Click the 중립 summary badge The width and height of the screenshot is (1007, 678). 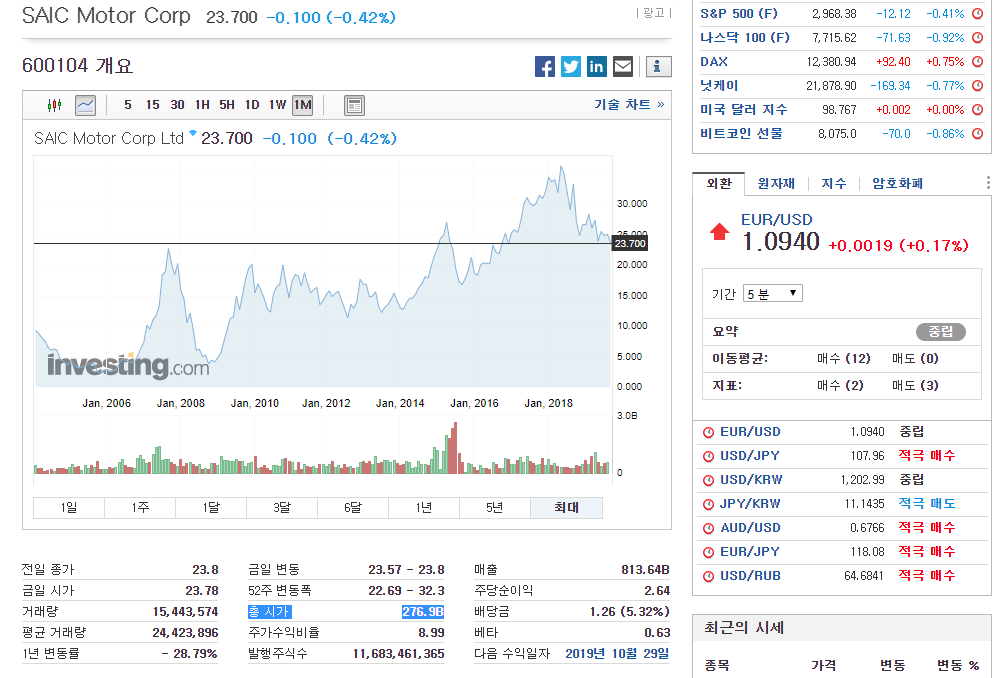pyautogui.click(x=941, y=331)
